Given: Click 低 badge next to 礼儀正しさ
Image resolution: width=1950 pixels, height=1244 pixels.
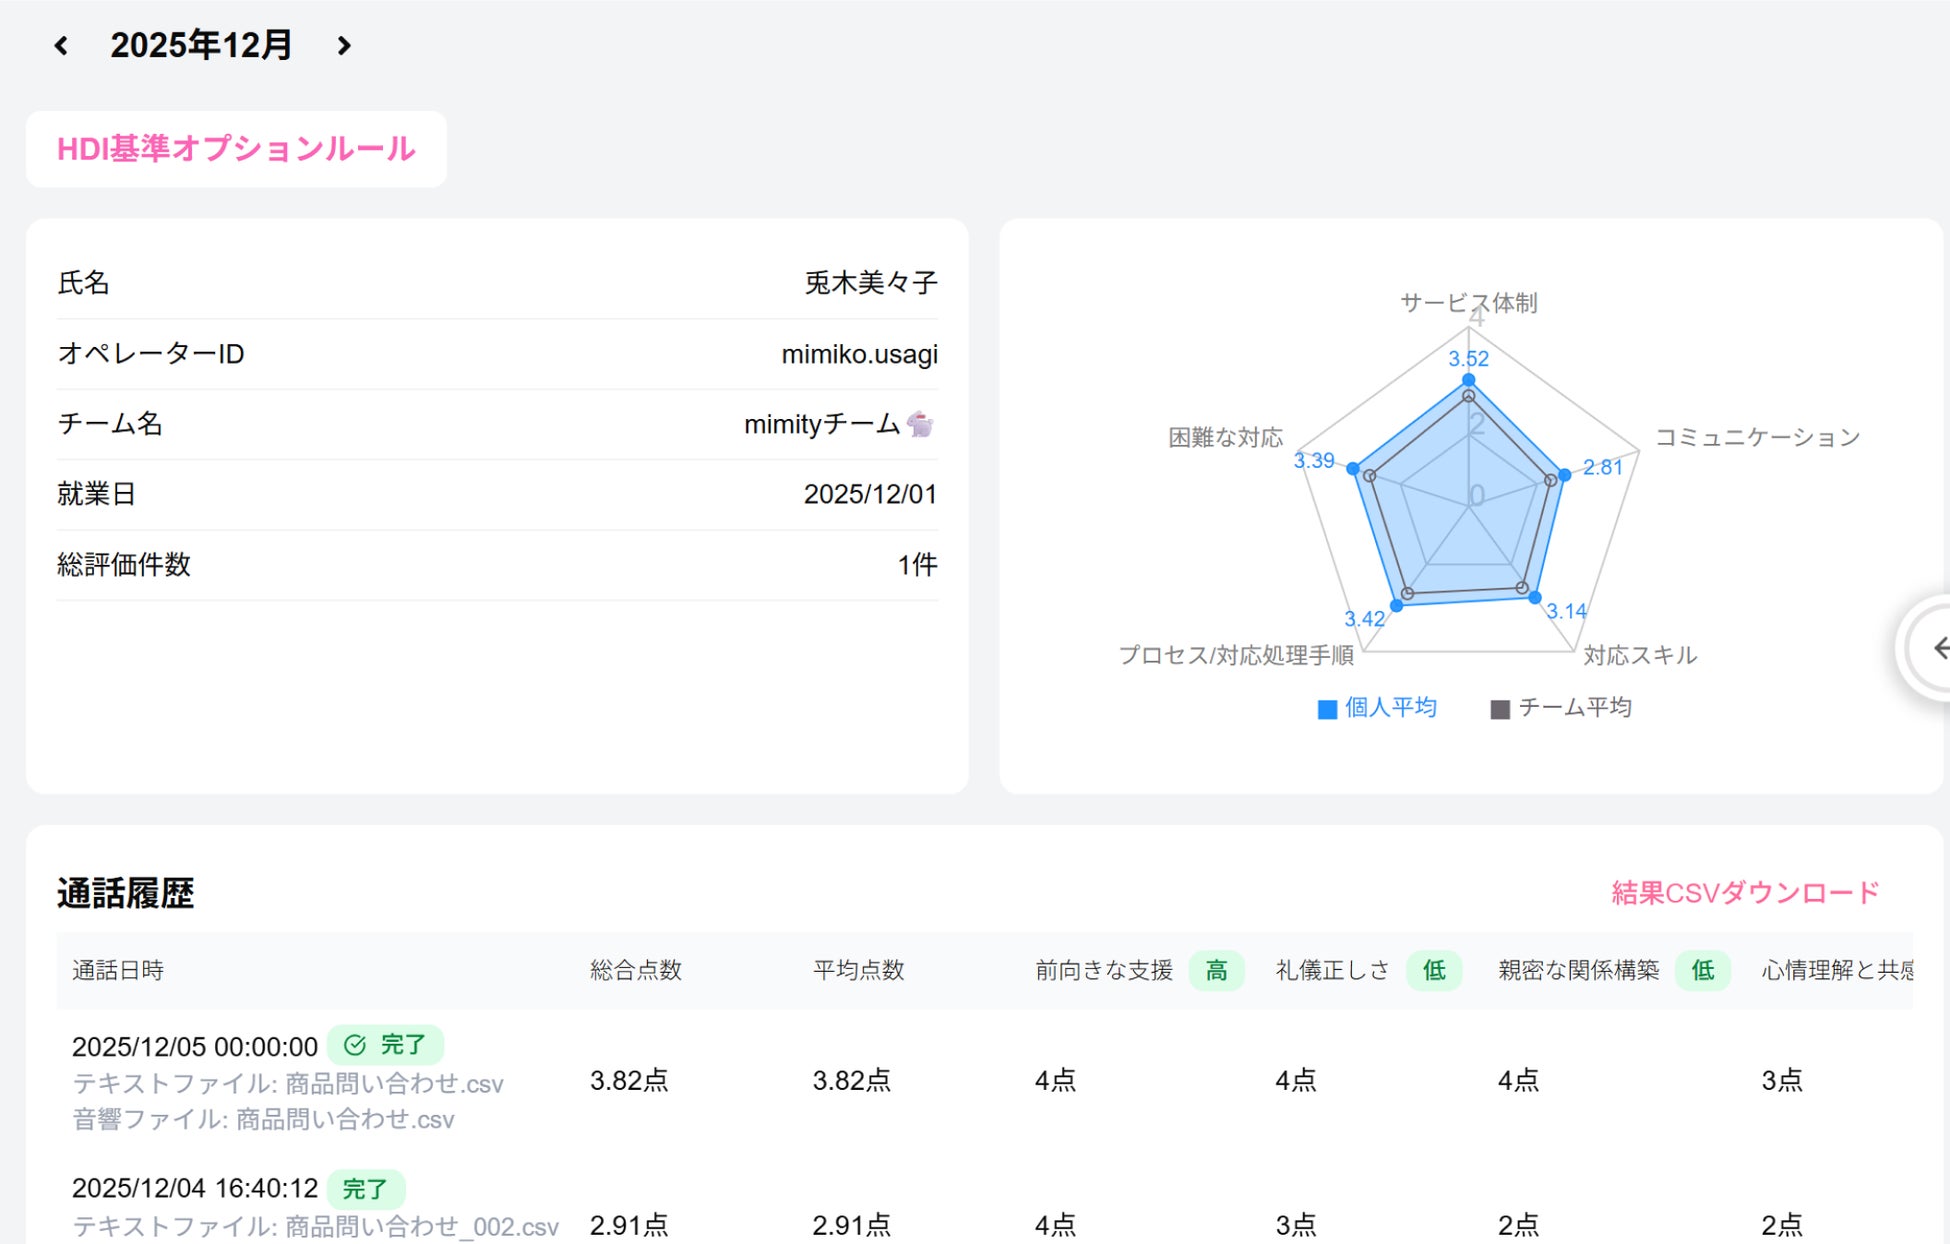Looking at the screenshot, I should 1433,970.
